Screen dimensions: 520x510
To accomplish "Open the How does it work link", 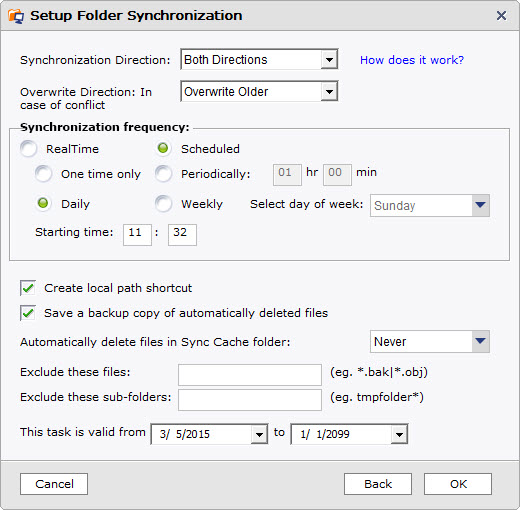I will click(412, 60).
